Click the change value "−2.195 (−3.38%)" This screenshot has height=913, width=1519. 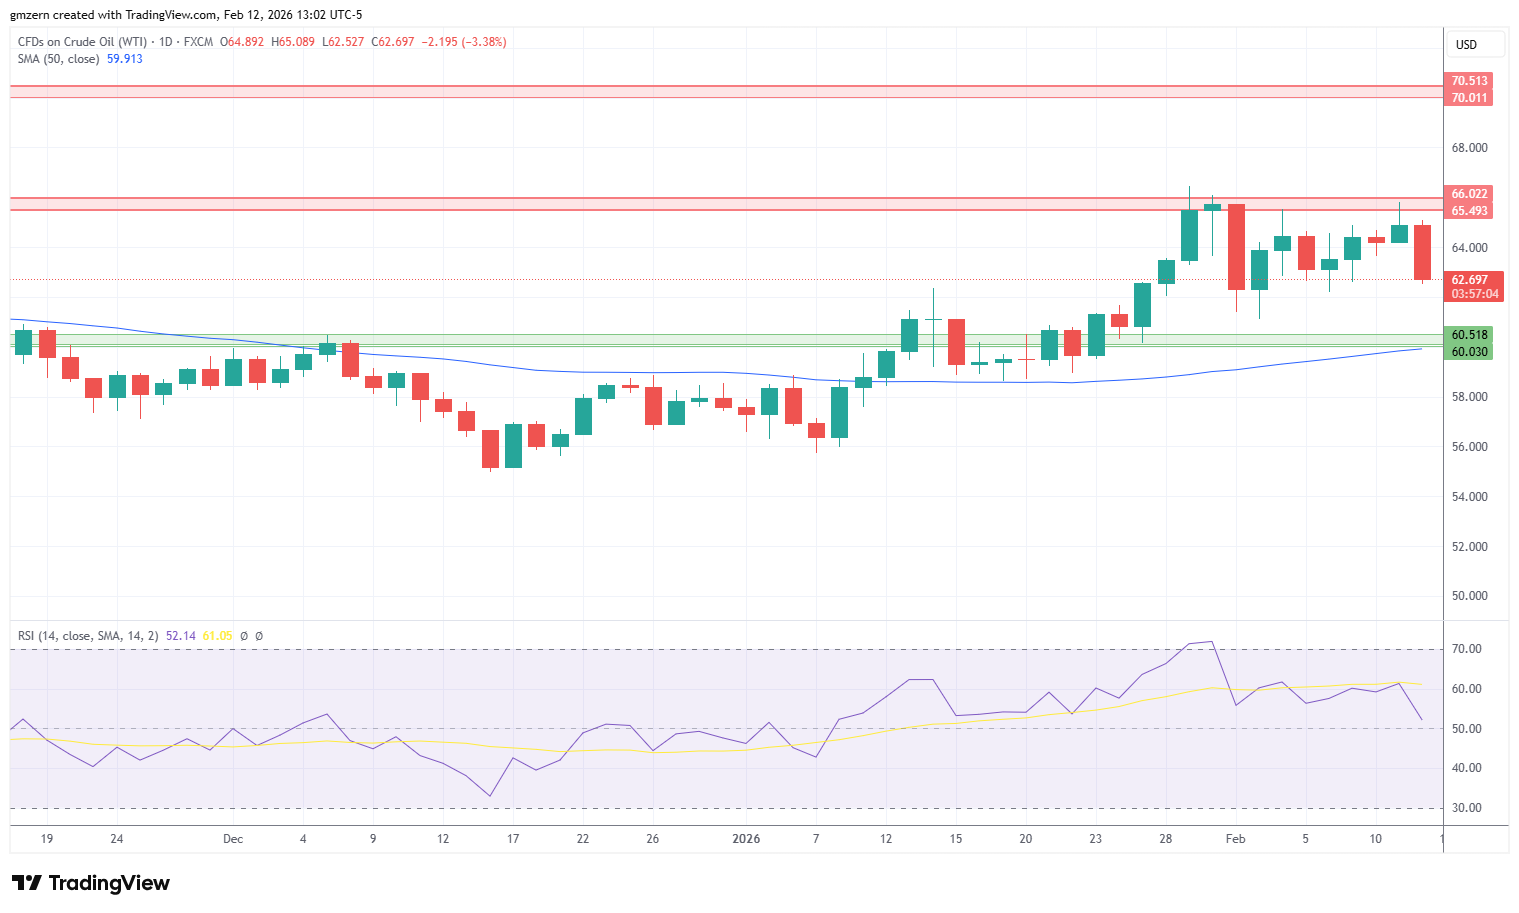[x=464, y=42]
